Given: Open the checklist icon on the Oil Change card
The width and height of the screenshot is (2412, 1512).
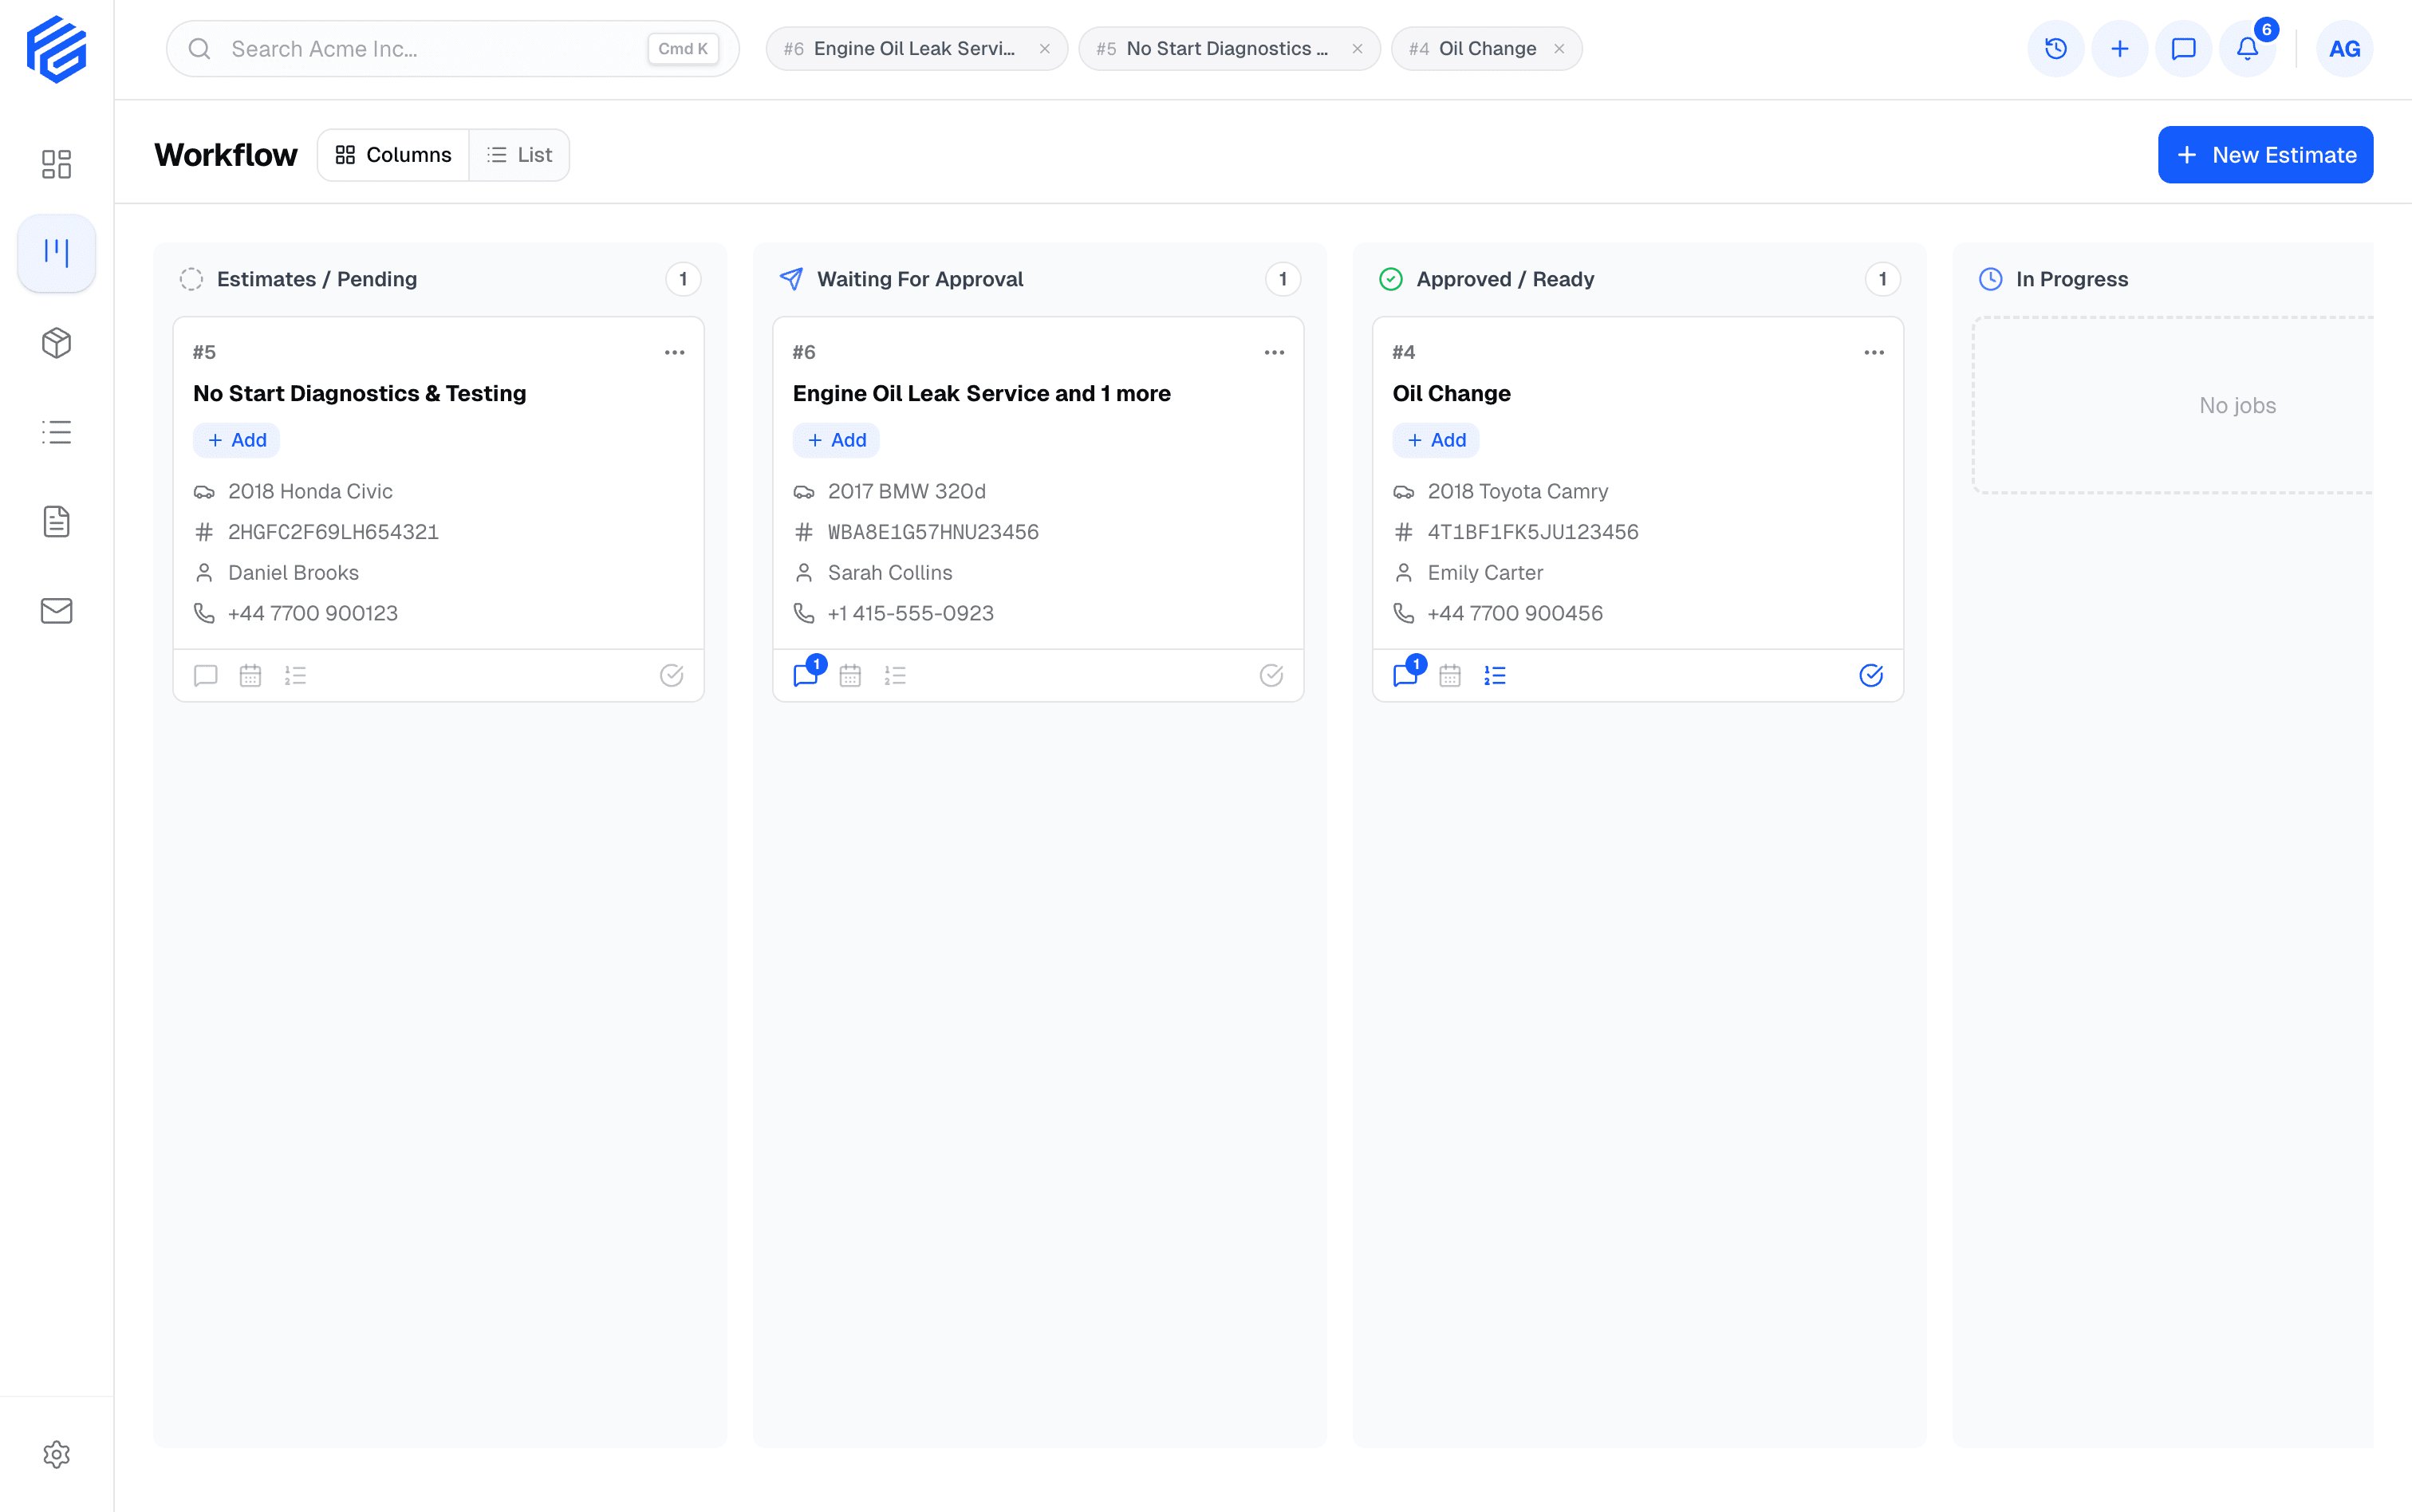Looking at the screenshot, I should [1495, 675].
